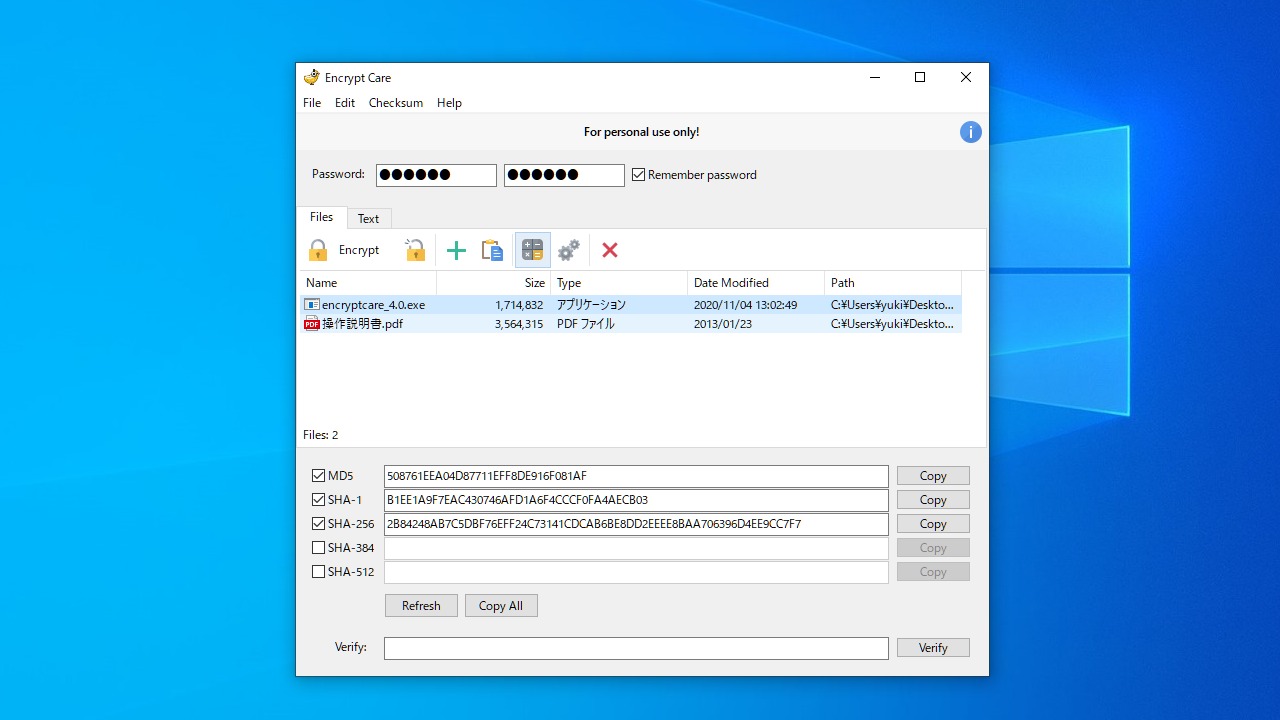
Task: Copy the SHA-256 hash value
Action: [x=933, y=524]
